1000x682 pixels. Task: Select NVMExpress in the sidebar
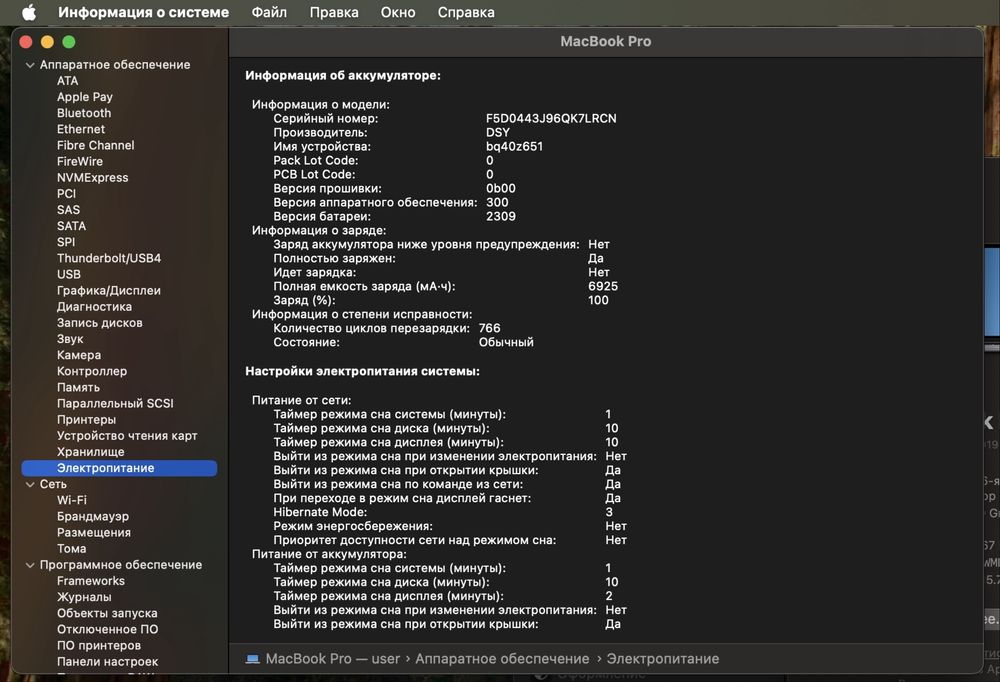point(92,177)
